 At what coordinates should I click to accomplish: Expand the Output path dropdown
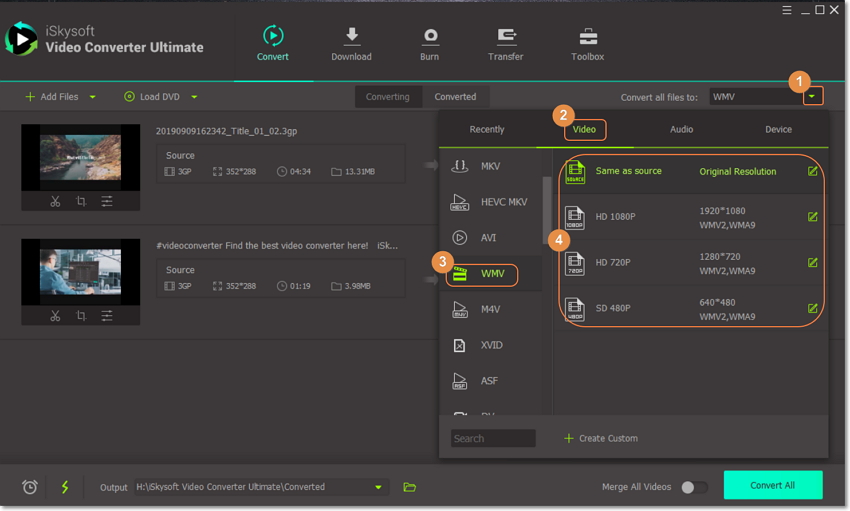click(x=378, y=487)
